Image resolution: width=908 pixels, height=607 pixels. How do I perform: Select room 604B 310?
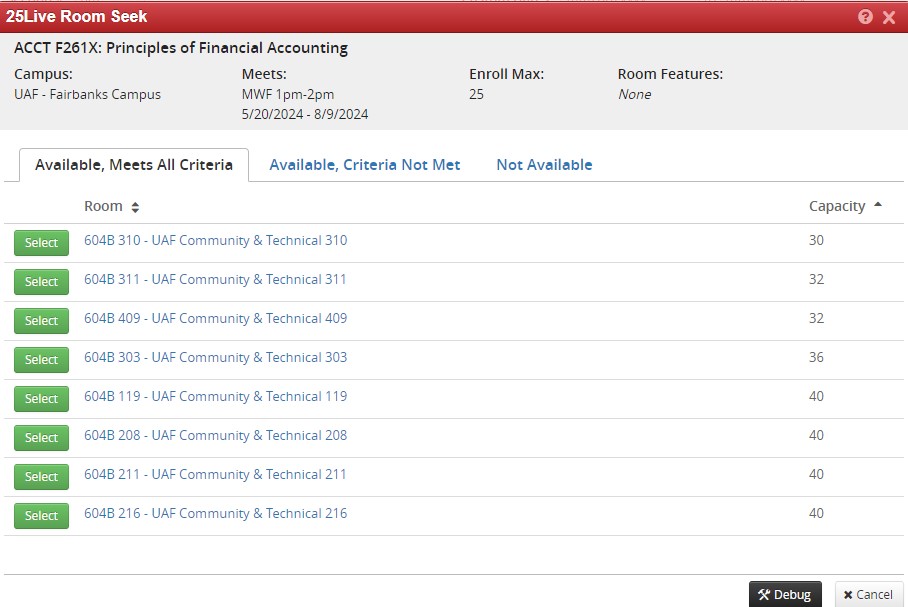pyautogui.click(x=41, y=243)
